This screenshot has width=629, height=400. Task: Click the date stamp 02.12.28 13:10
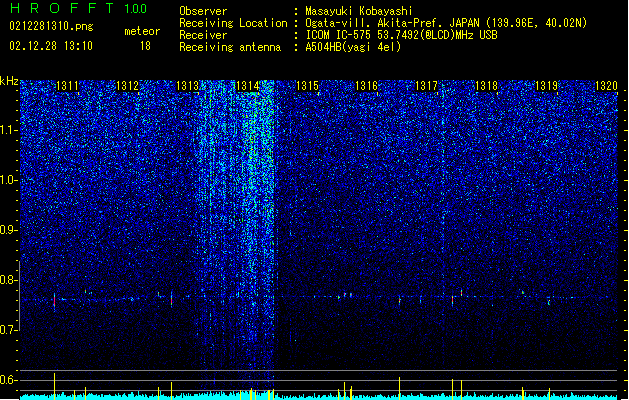[51, 46]
